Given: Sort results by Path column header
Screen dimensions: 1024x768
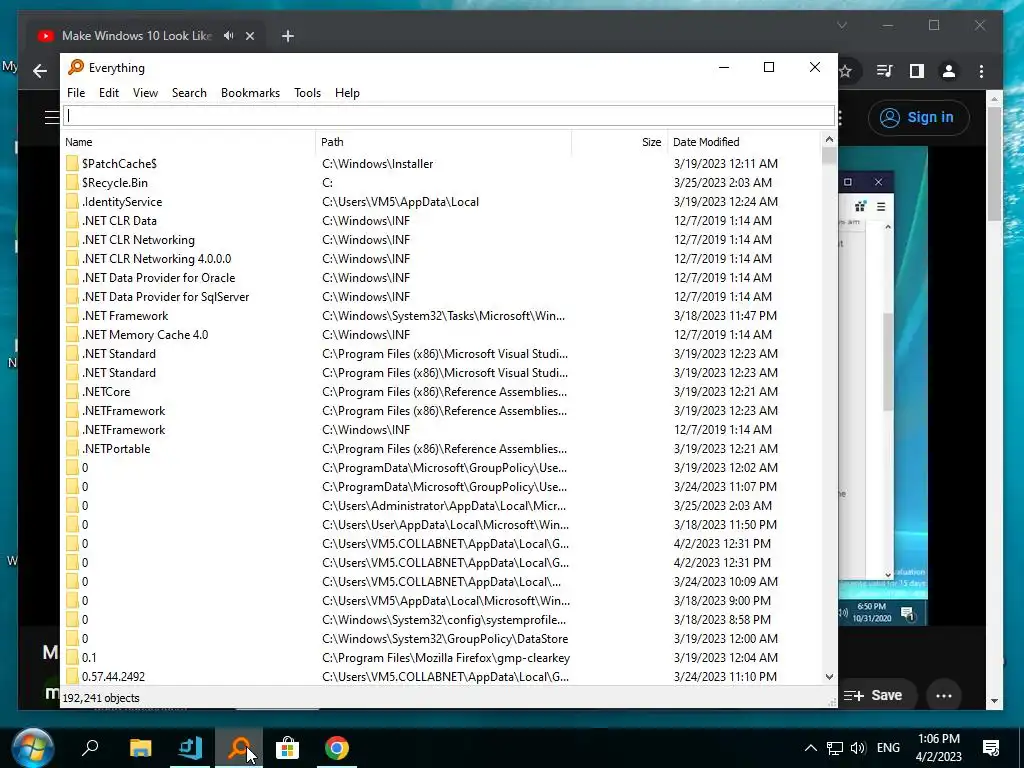Looking at the screenshot, I should tap(443, 142).
